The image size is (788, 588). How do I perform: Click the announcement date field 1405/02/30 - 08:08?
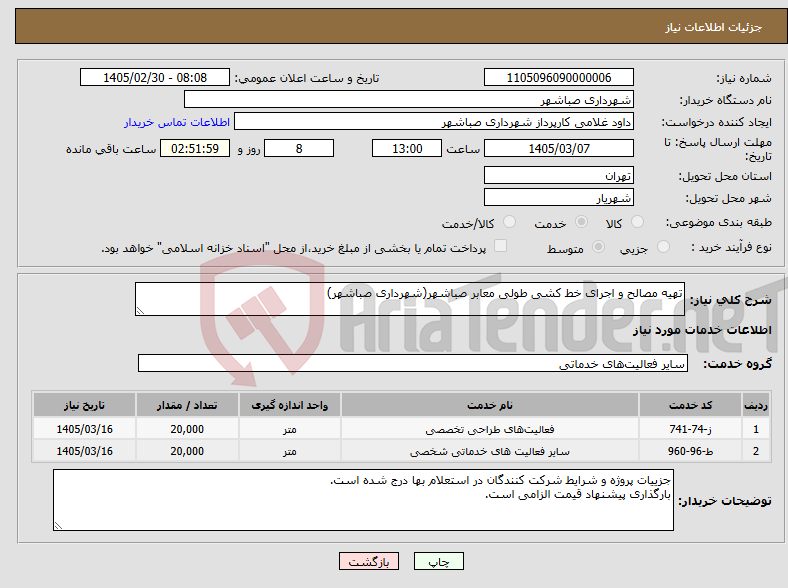pos(155,77)
